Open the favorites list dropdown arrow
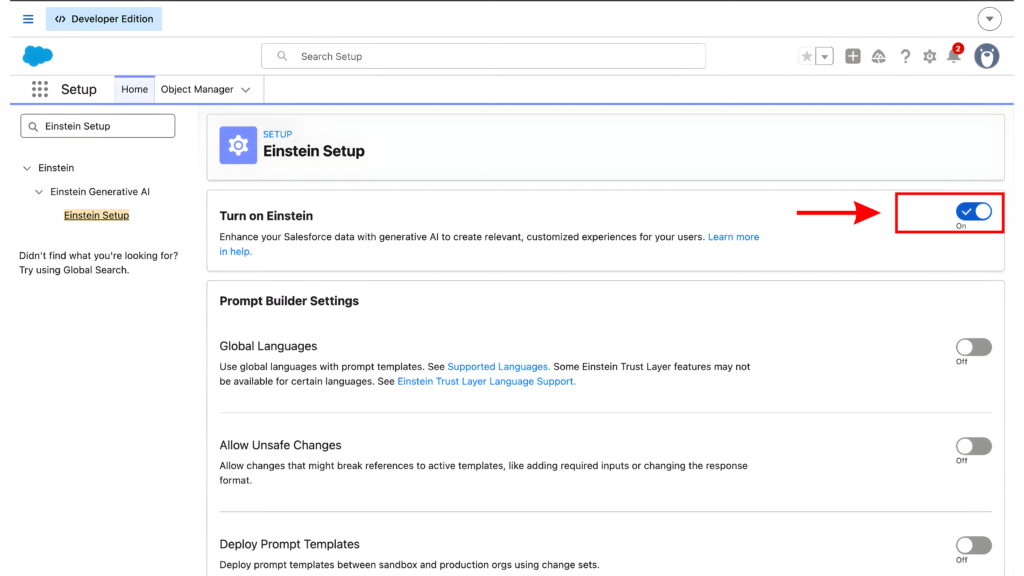The height and width of the screenshot is (576, 1024). (825, 57)
